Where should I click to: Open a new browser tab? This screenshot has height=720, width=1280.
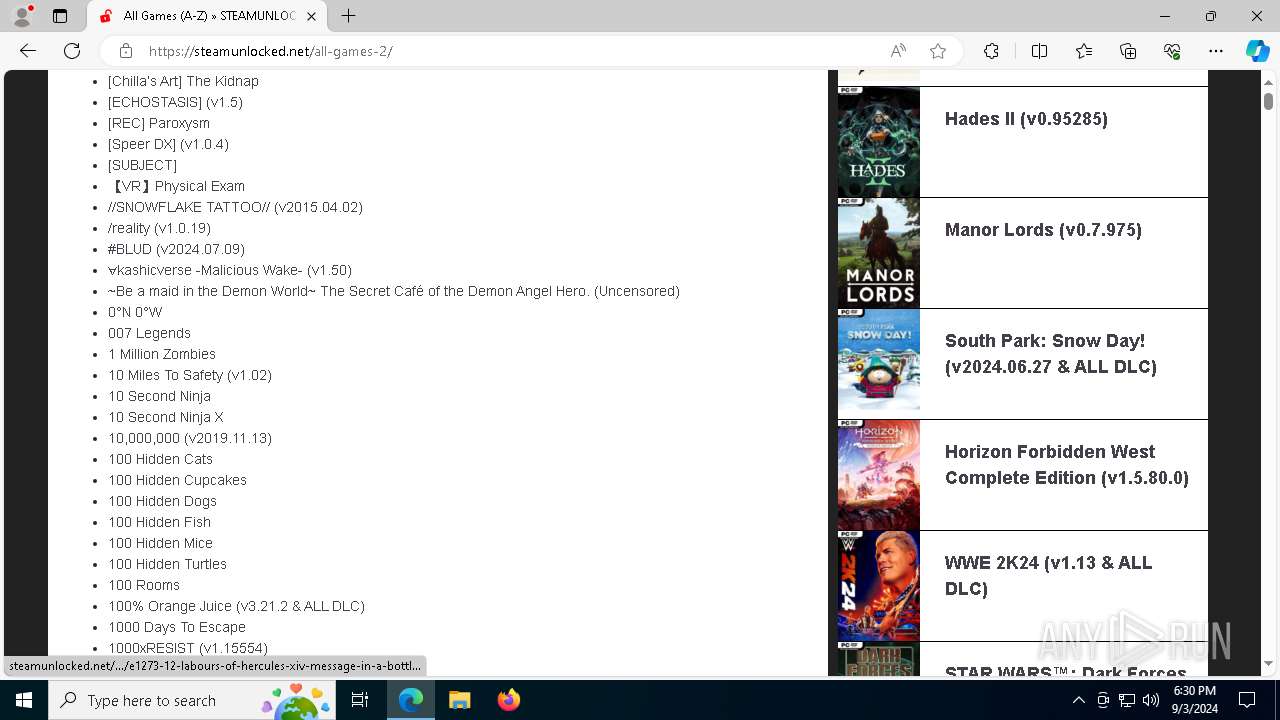click(348, 16)
